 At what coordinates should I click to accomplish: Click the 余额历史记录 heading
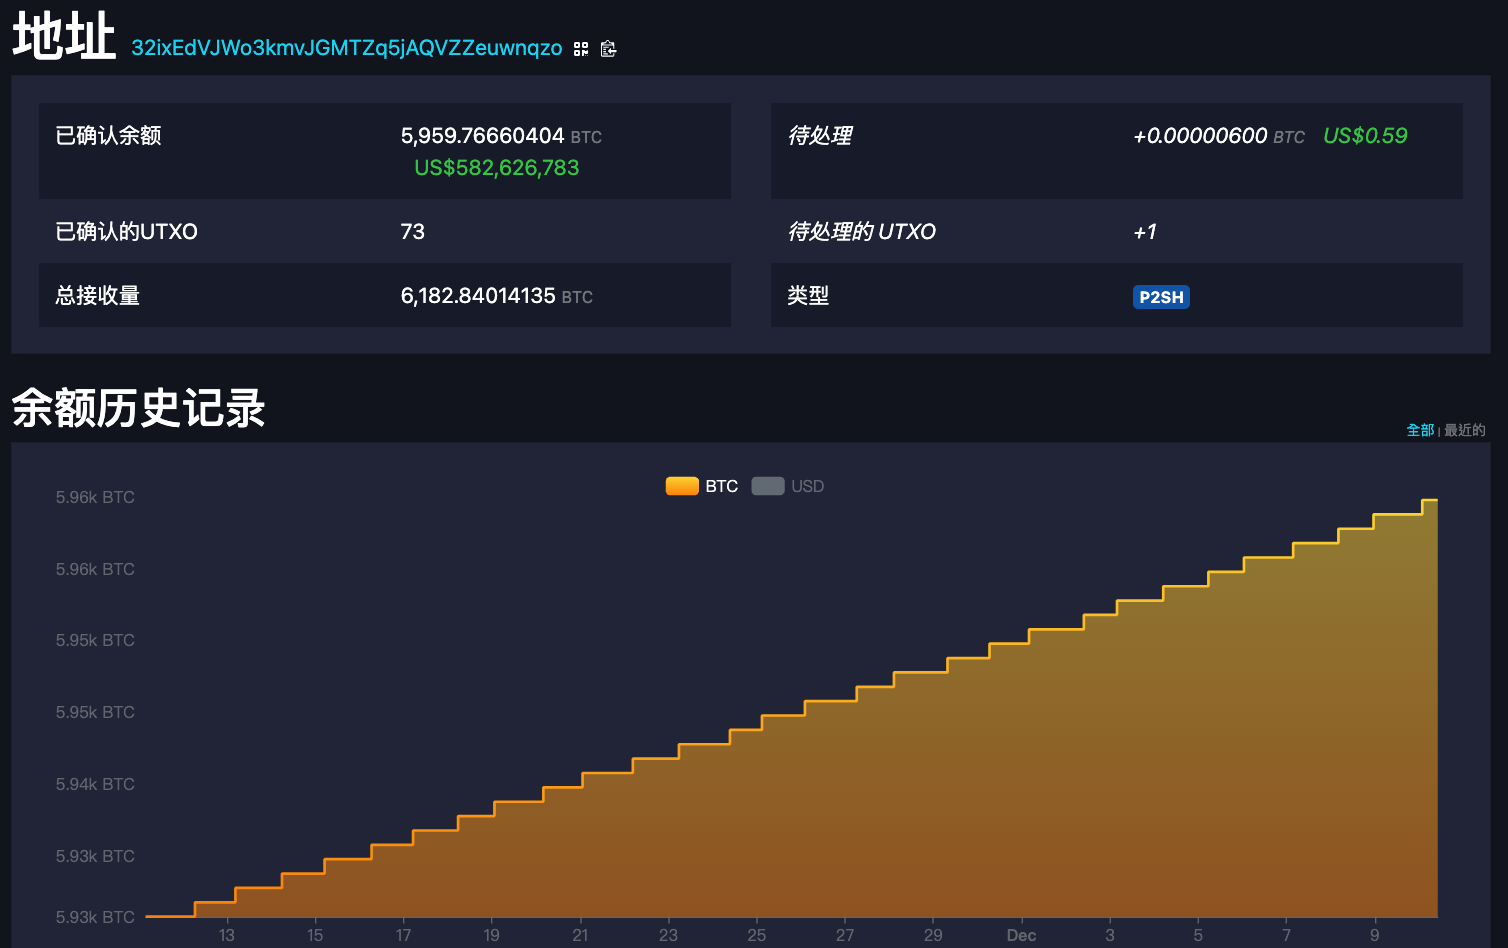pyautogui.click(x=138, y=408)
